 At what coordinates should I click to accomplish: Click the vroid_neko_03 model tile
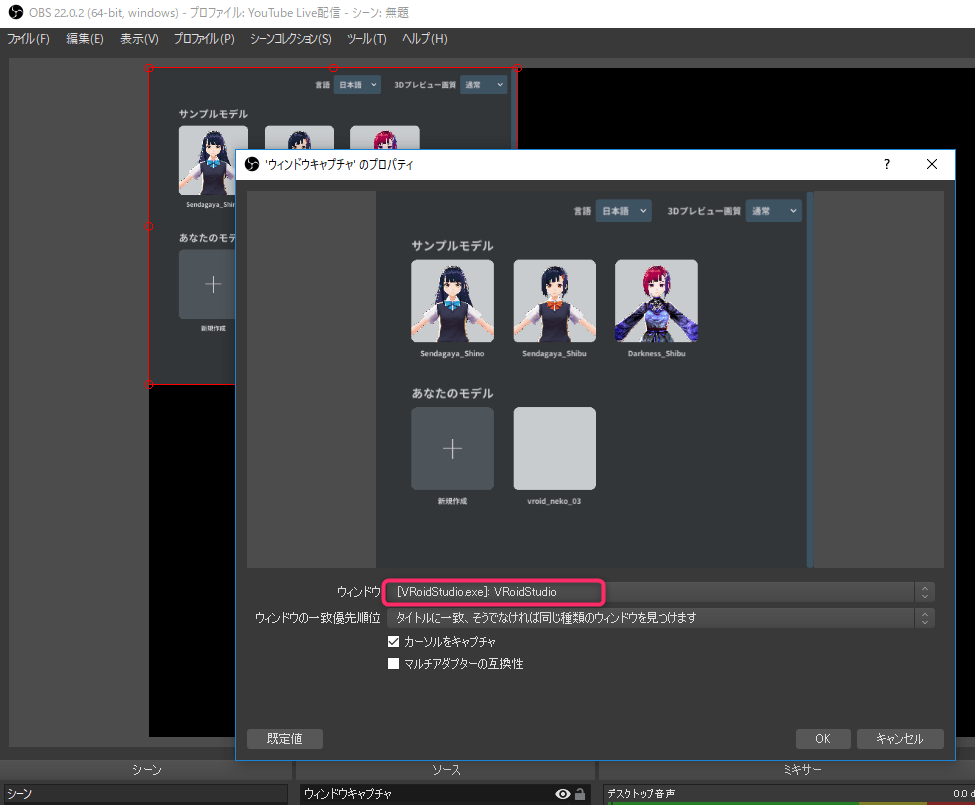coord(554,448)
